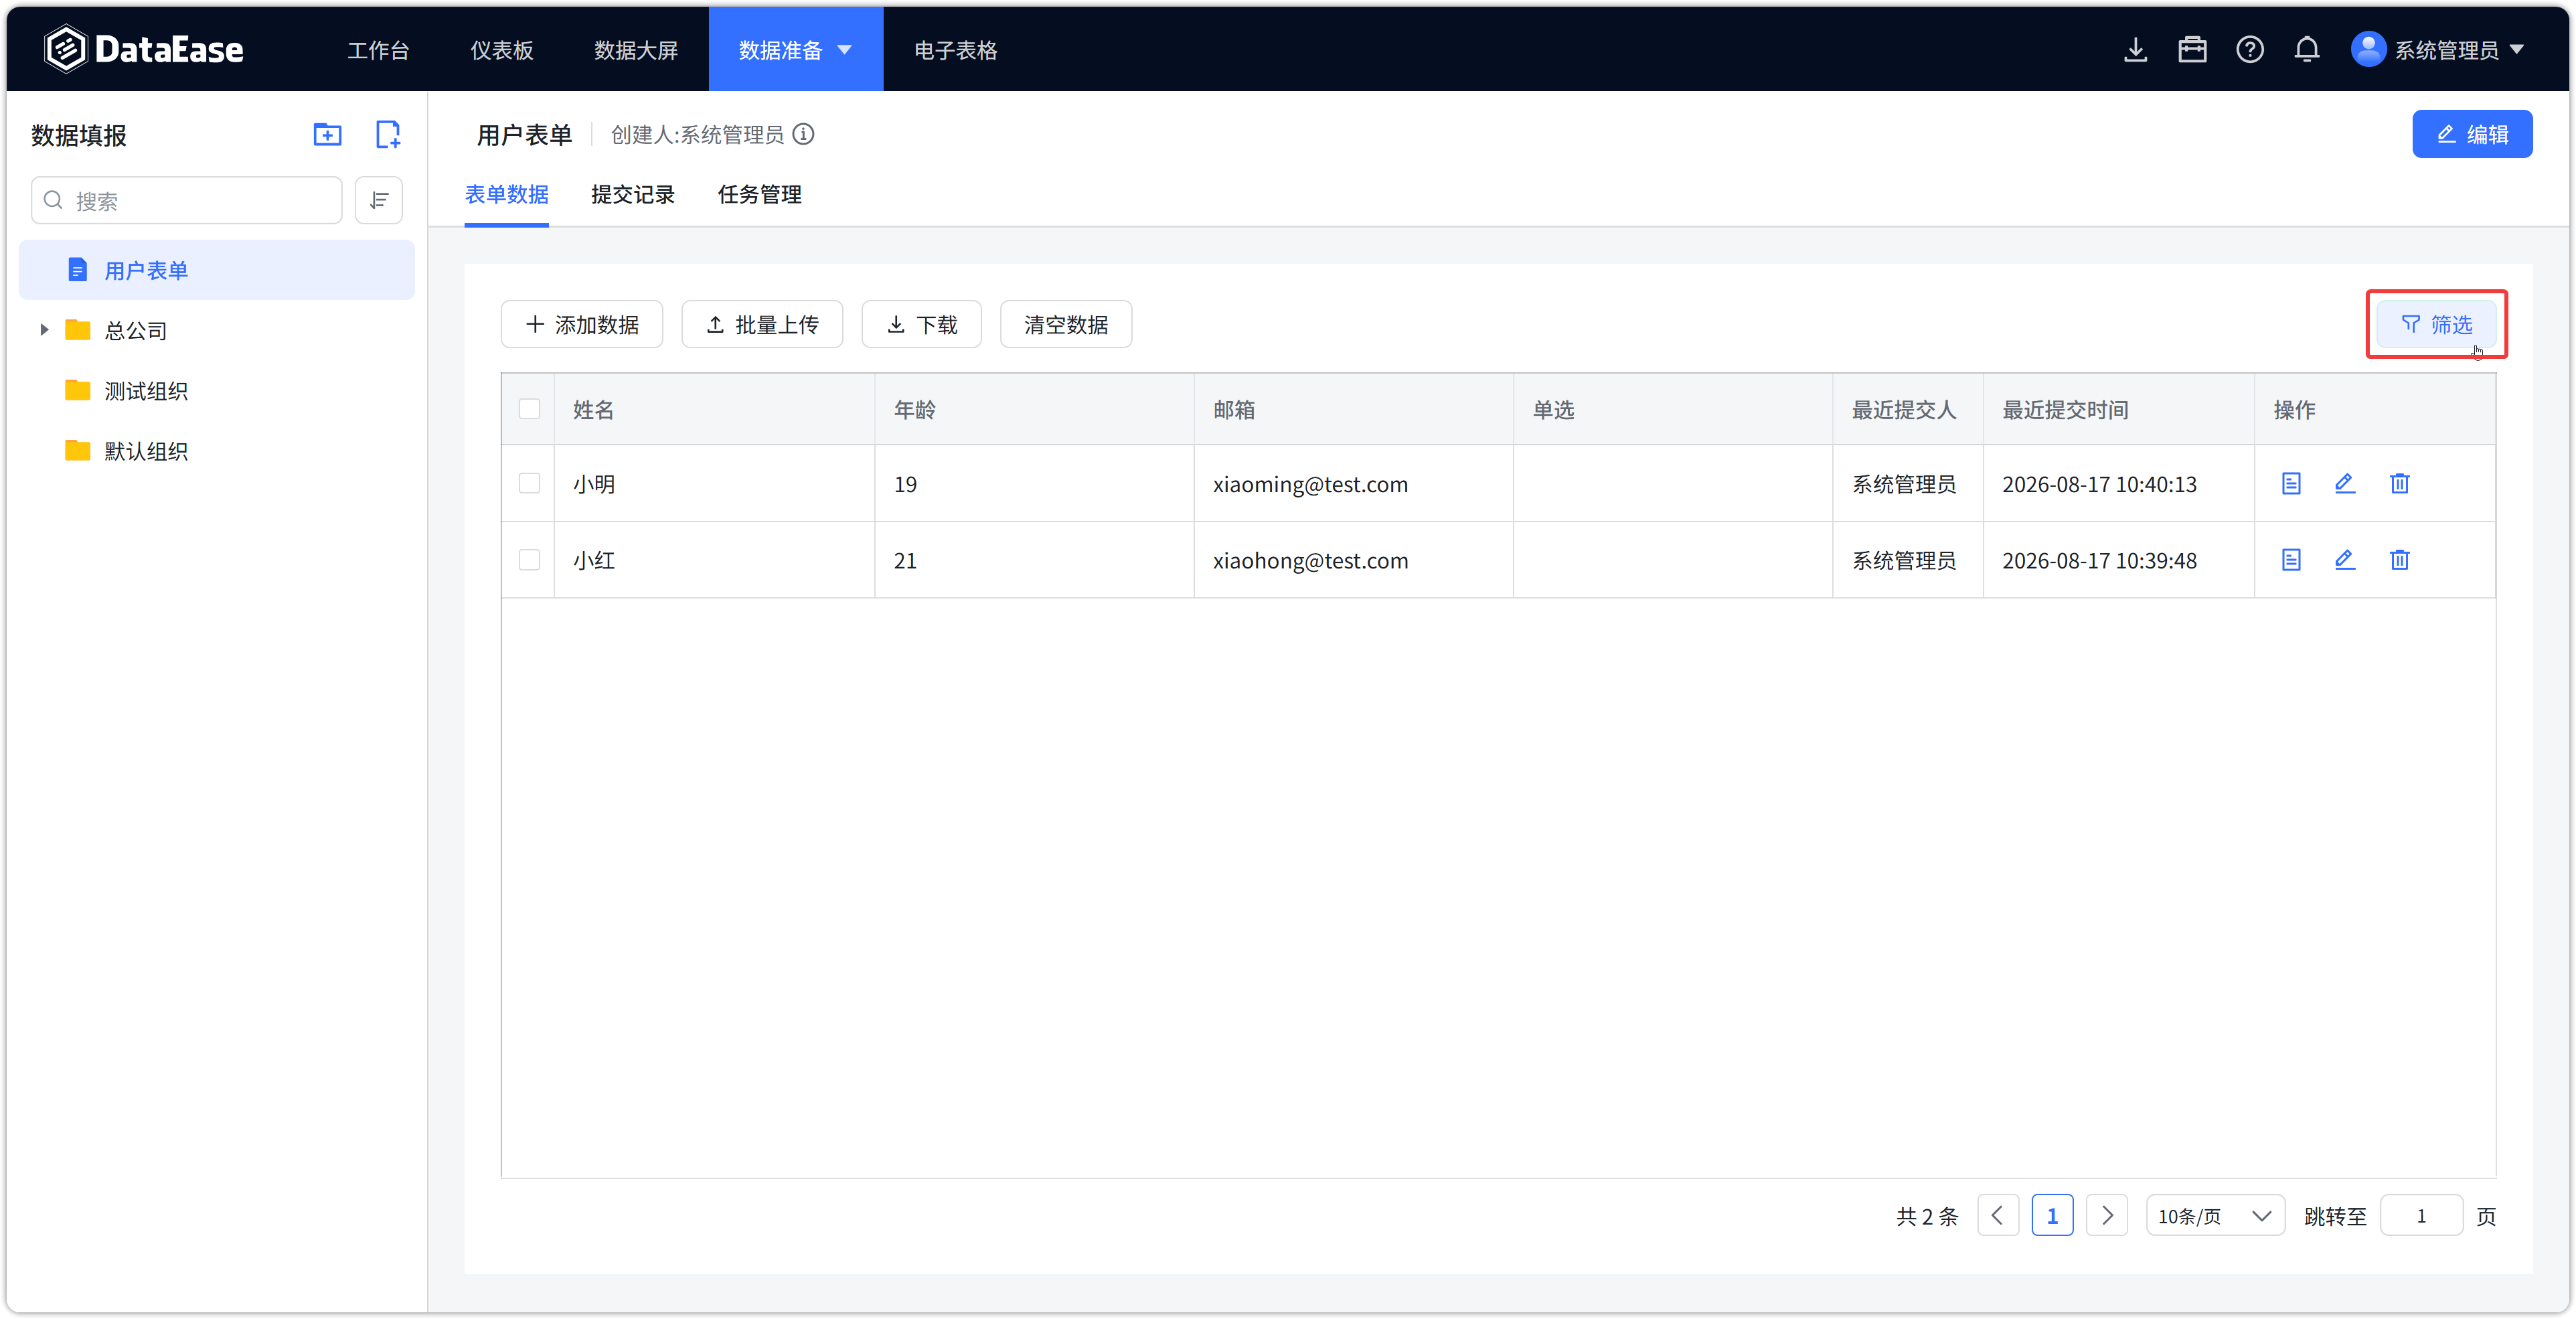Click the sort icon beside search box
2576x1319 pixels.
[x=379, y=200]
